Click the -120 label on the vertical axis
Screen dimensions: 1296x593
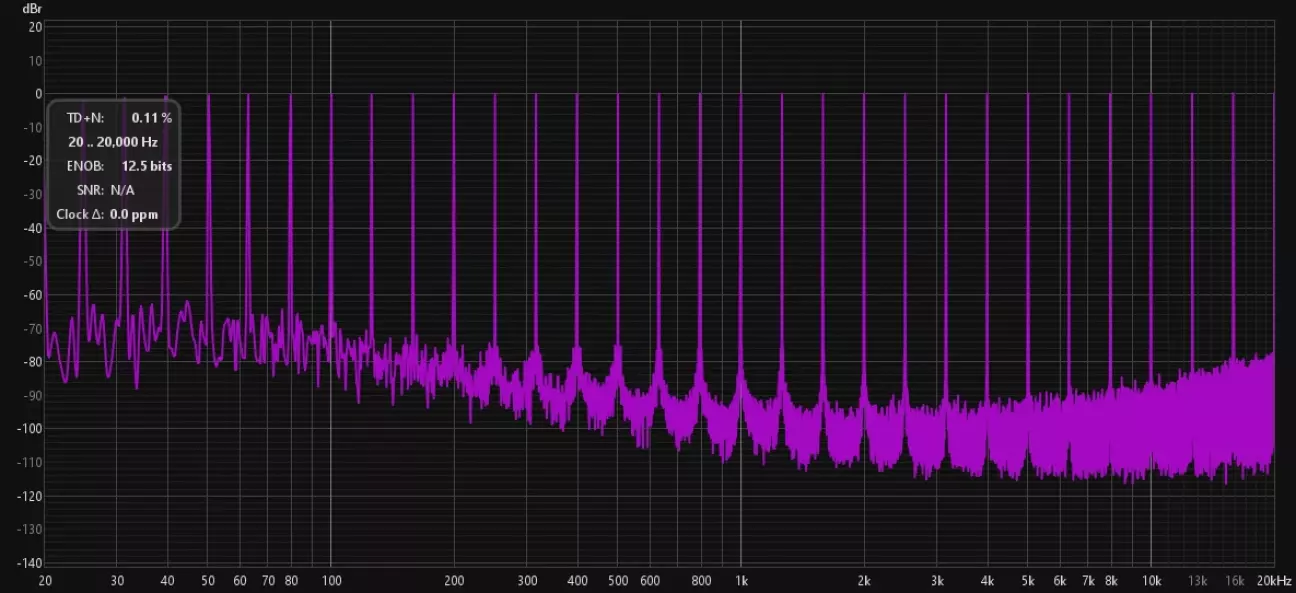coord(30,496)
